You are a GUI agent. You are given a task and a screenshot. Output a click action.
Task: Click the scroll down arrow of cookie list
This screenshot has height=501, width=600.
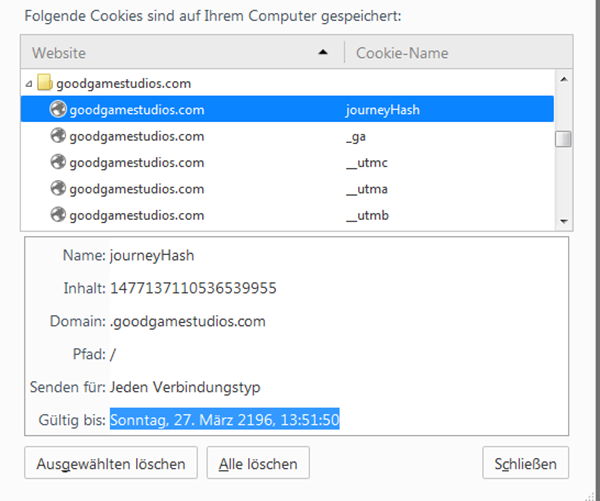pos(564,221)
